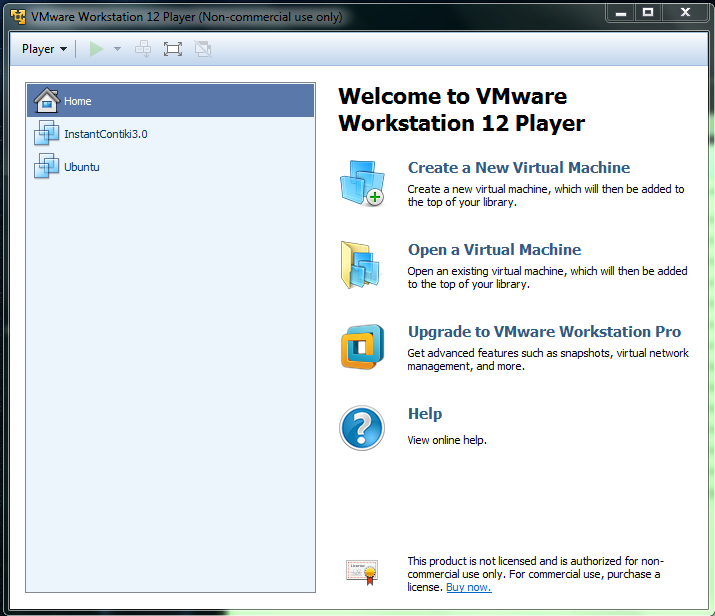Click the new virtual machine plus icon
Screen dimensions: 715x616
363,183
